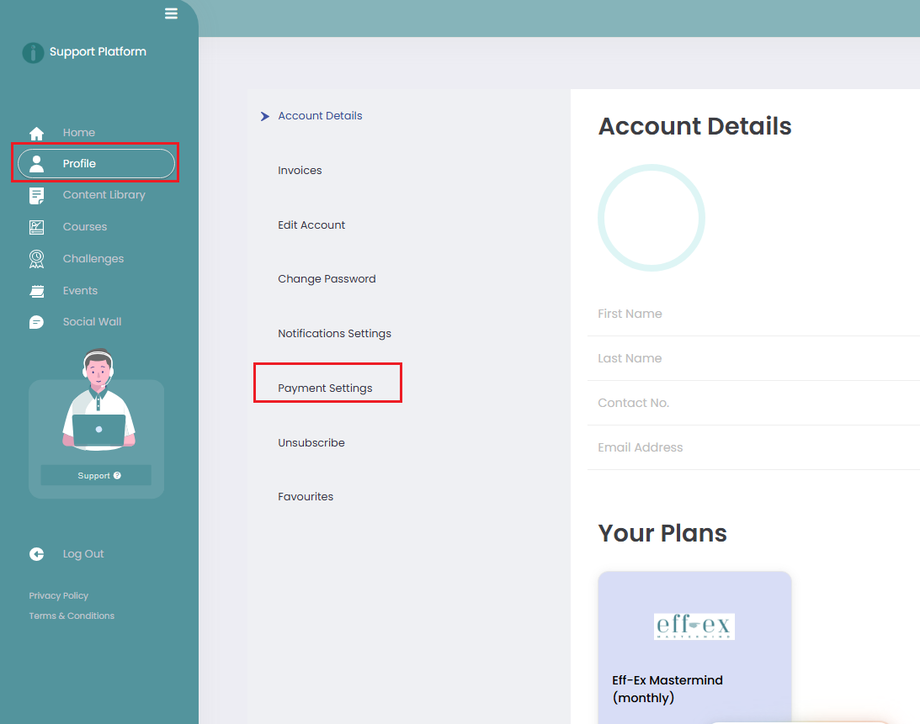Viewport: 920px width, 724px height.
Task: Open Home in the sidebar
Action: 79,133
